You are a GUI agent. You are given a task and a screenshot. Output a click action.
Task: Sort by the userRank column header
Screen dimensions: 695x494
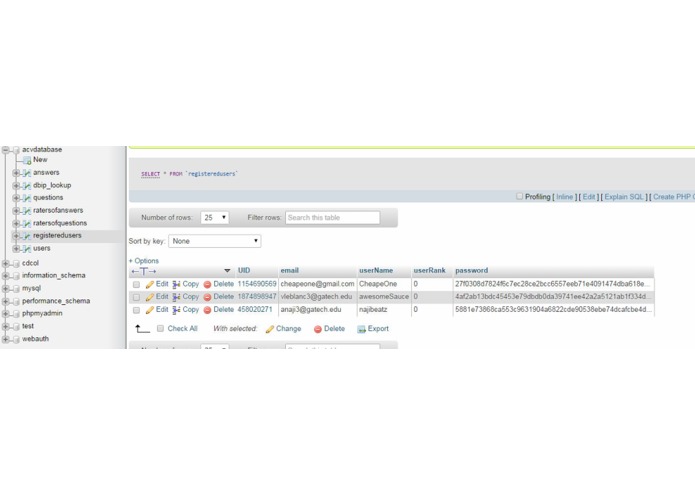[429, 271]
